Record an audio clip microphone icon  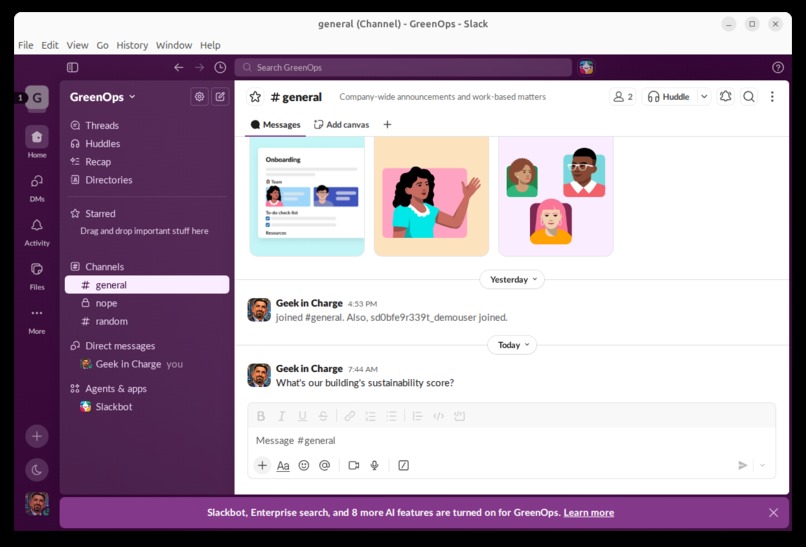click(375, 465)
